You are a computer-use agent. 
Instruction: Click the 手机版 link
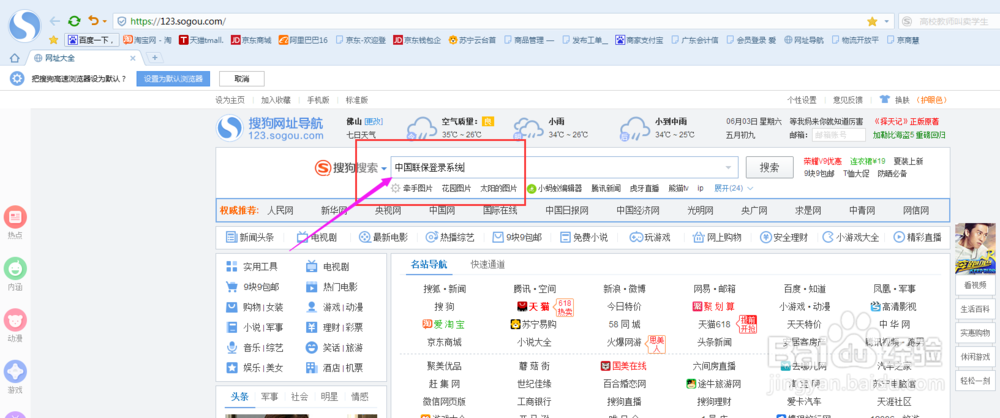318,100
